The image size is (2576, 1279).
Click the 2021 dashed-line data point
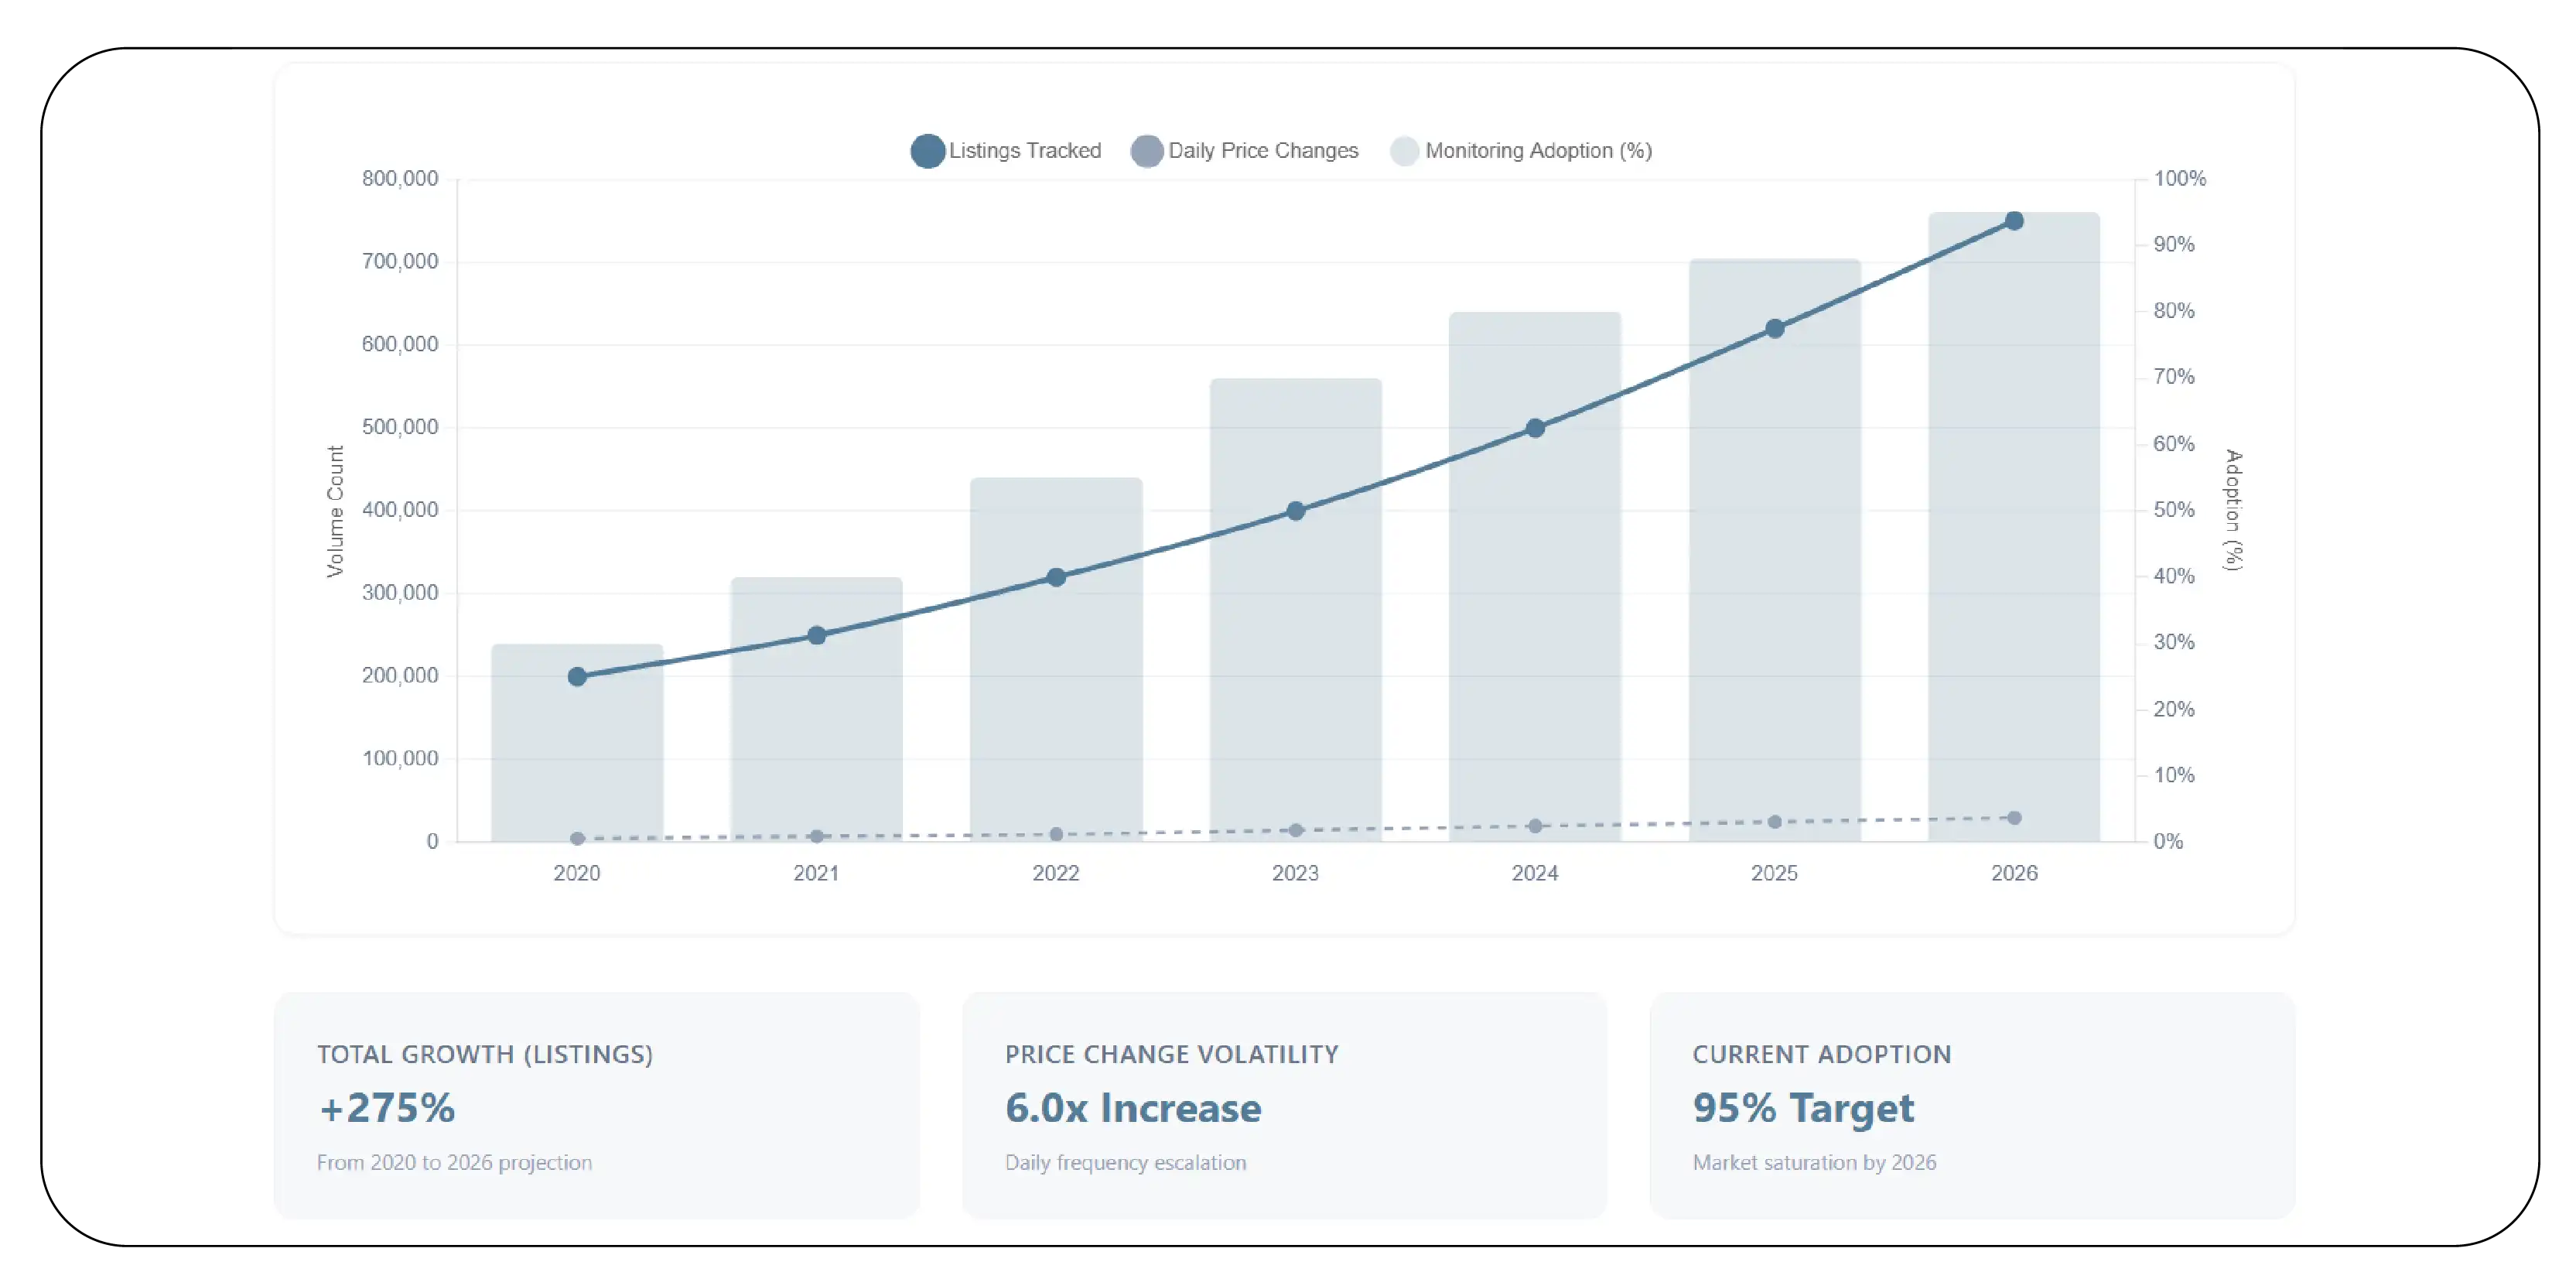tap(816, 836)
